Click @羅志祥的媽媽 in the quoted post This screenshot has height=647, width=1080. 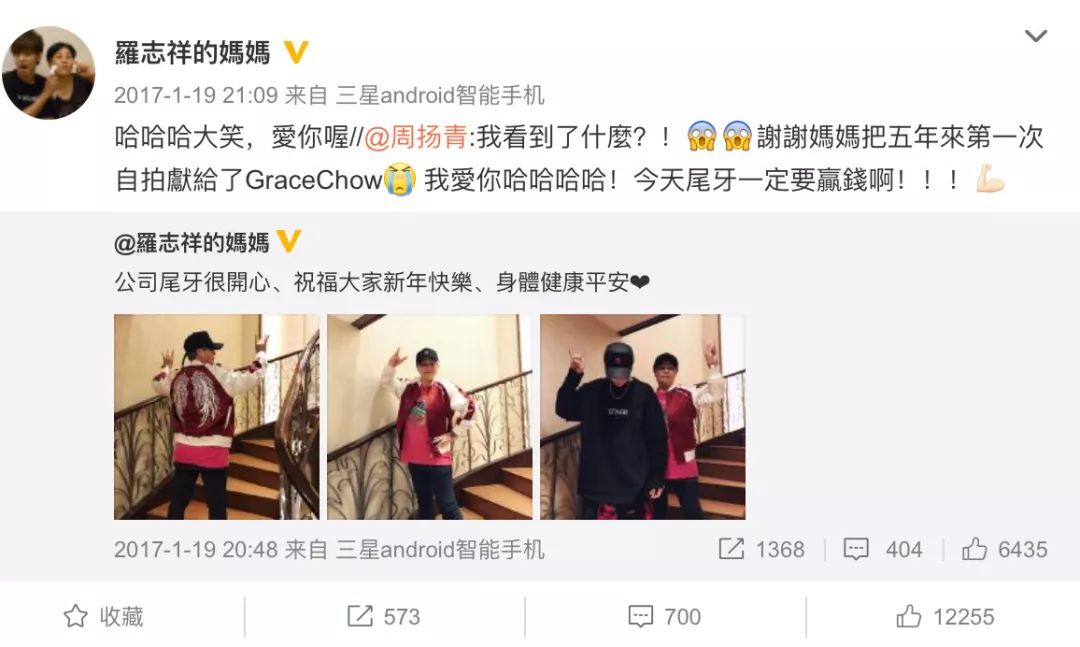[x=192, y=243]
